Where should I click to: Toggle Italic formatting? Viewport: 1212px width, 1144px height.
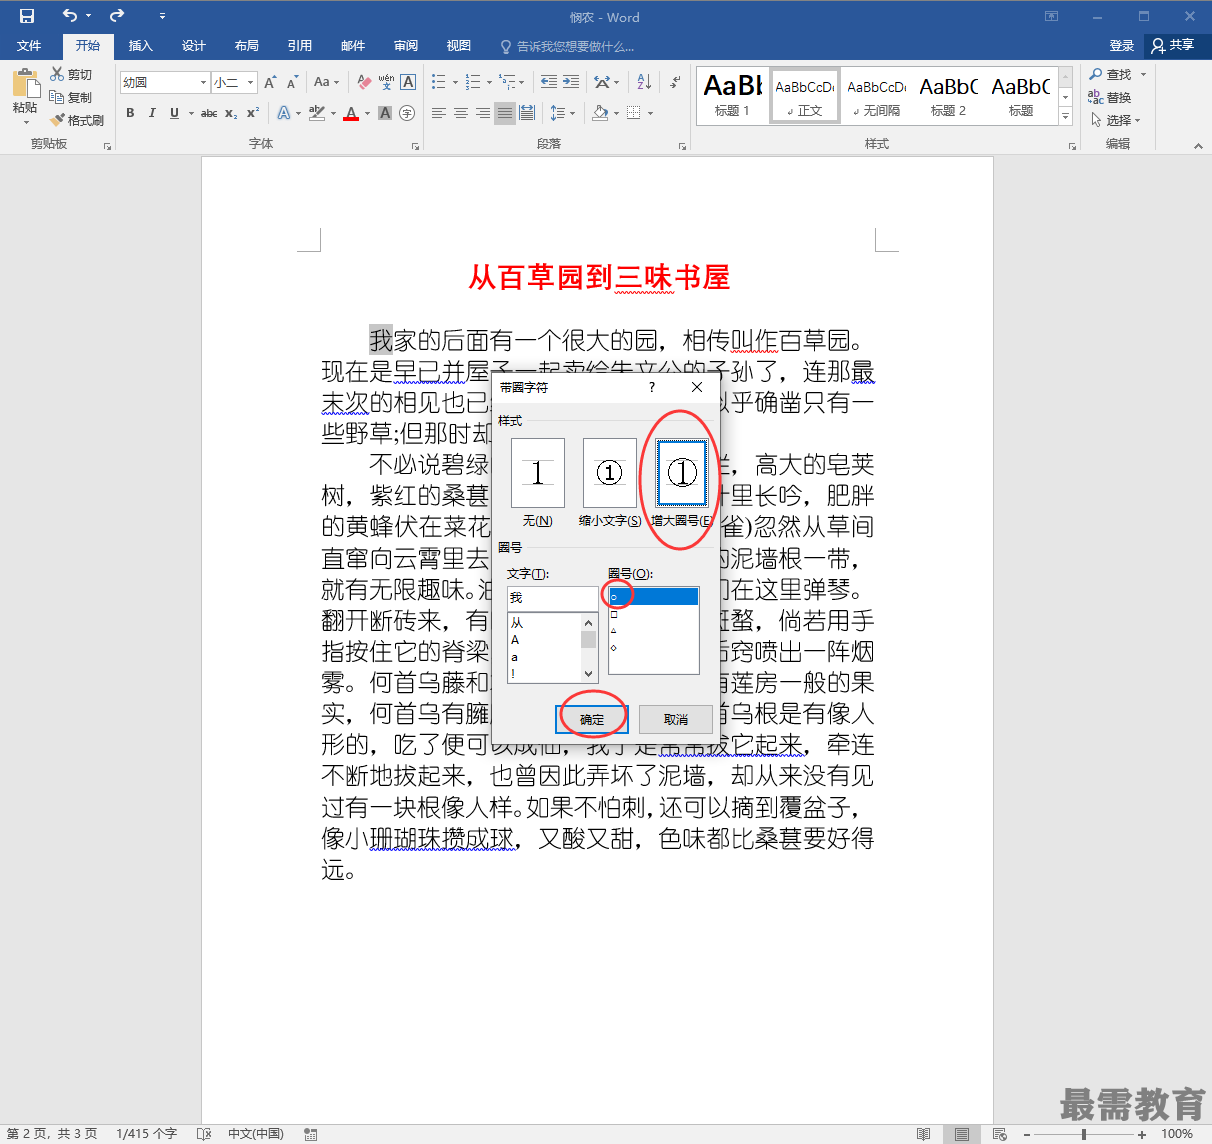(152, 113)
